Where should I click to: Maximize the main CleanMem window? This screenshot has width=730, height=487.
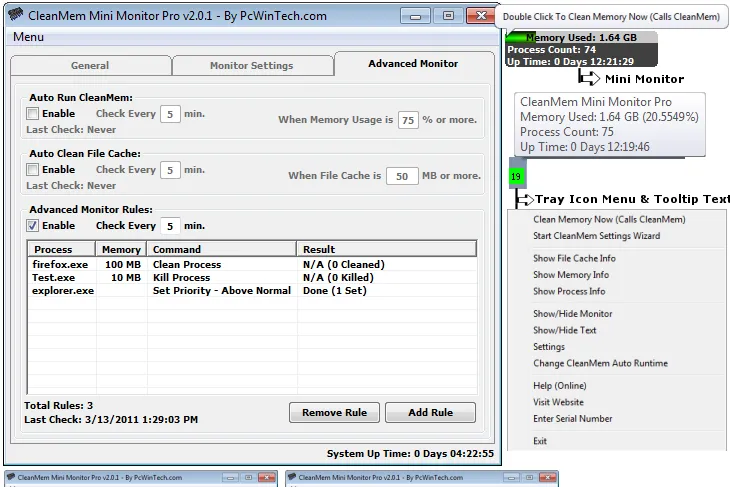(x=448, y=16)
